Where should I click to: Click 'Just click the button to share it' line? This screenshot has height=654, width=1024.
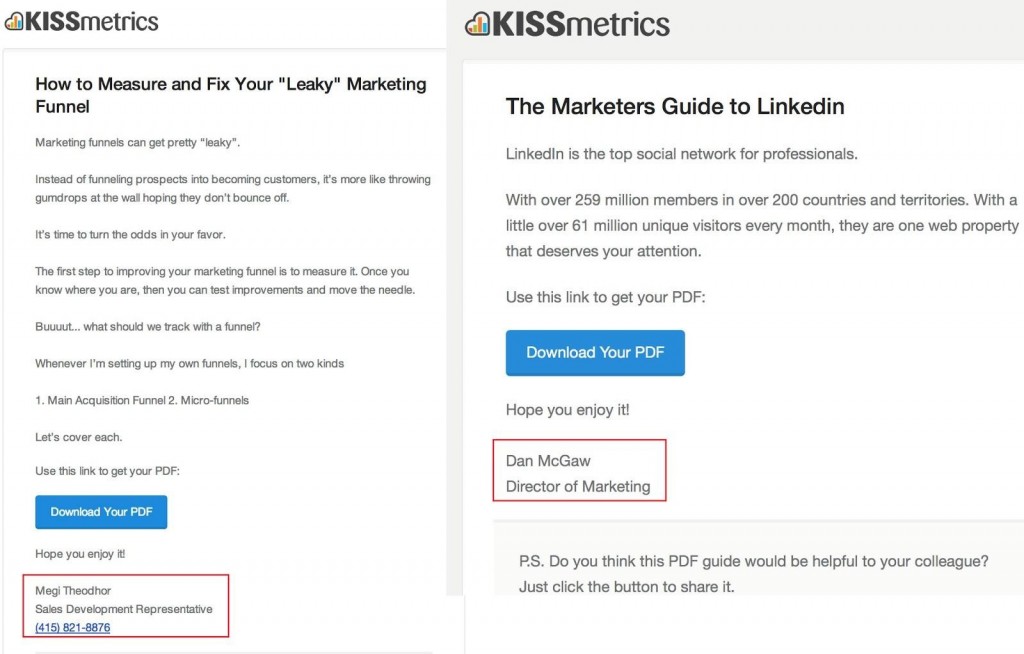pyautogui.click(x=627, y=587)
